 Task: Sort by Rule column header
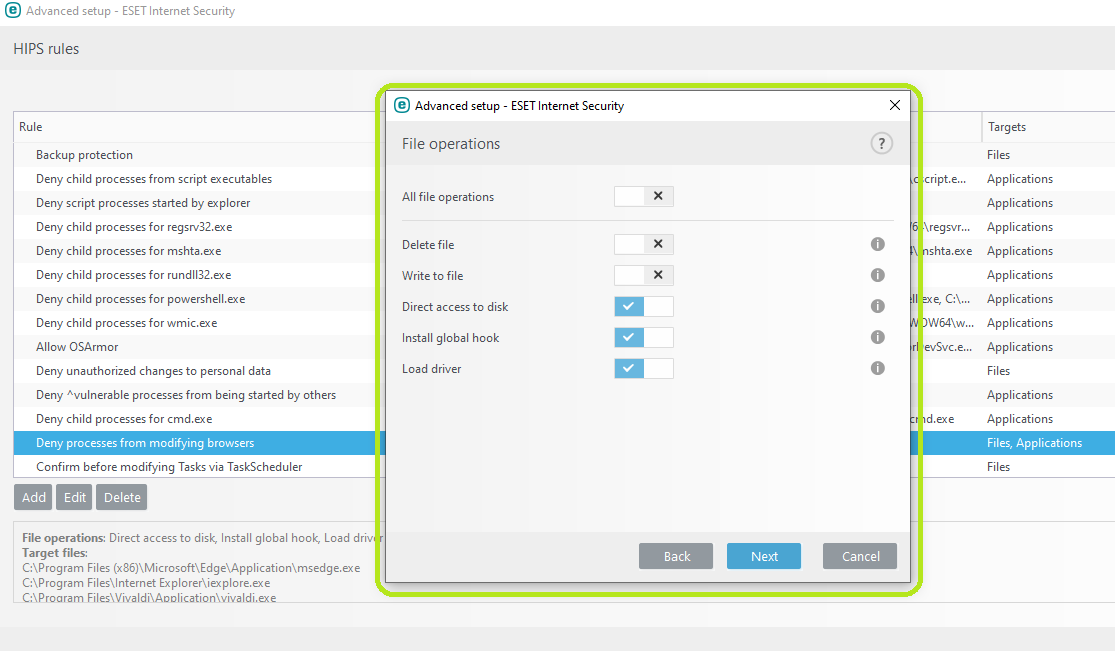pos(31,127)
